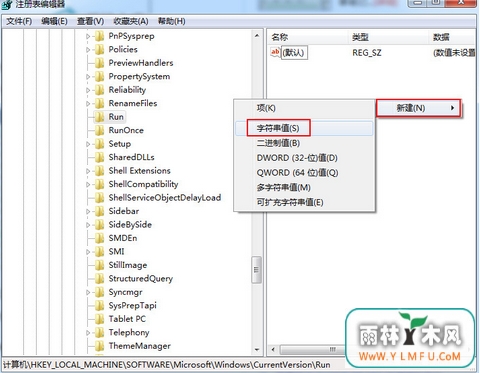
Task: Expand the Sidebar key arrow
Action: 88,211
